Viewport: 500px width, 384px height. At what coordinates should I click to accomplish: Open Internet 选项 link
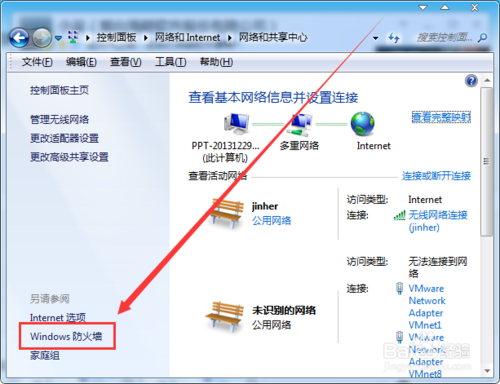58,317
